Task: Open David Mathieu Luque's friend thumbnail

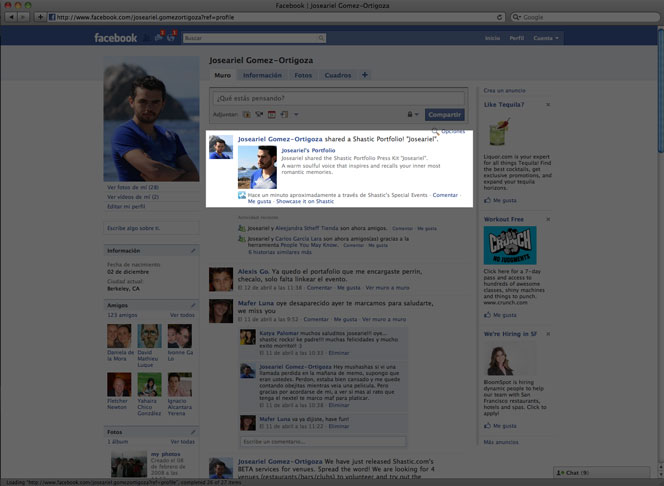Action: click(x=149, y=336)
